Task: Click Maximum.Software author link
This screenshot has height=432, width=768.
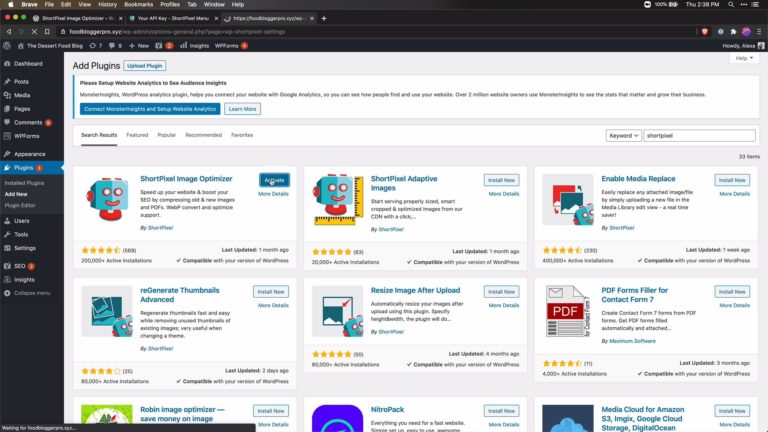Action: click(x=632, y=341)
